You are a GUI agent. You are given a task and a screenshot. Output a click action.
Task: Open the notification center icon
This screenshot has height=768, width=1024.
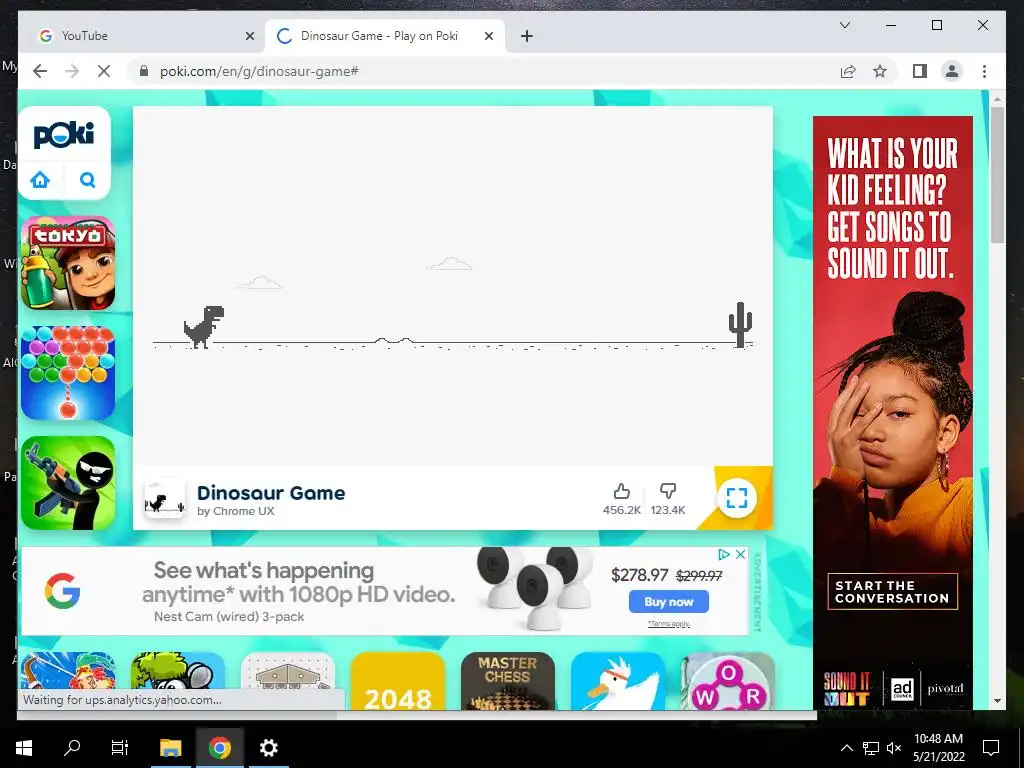991,748
